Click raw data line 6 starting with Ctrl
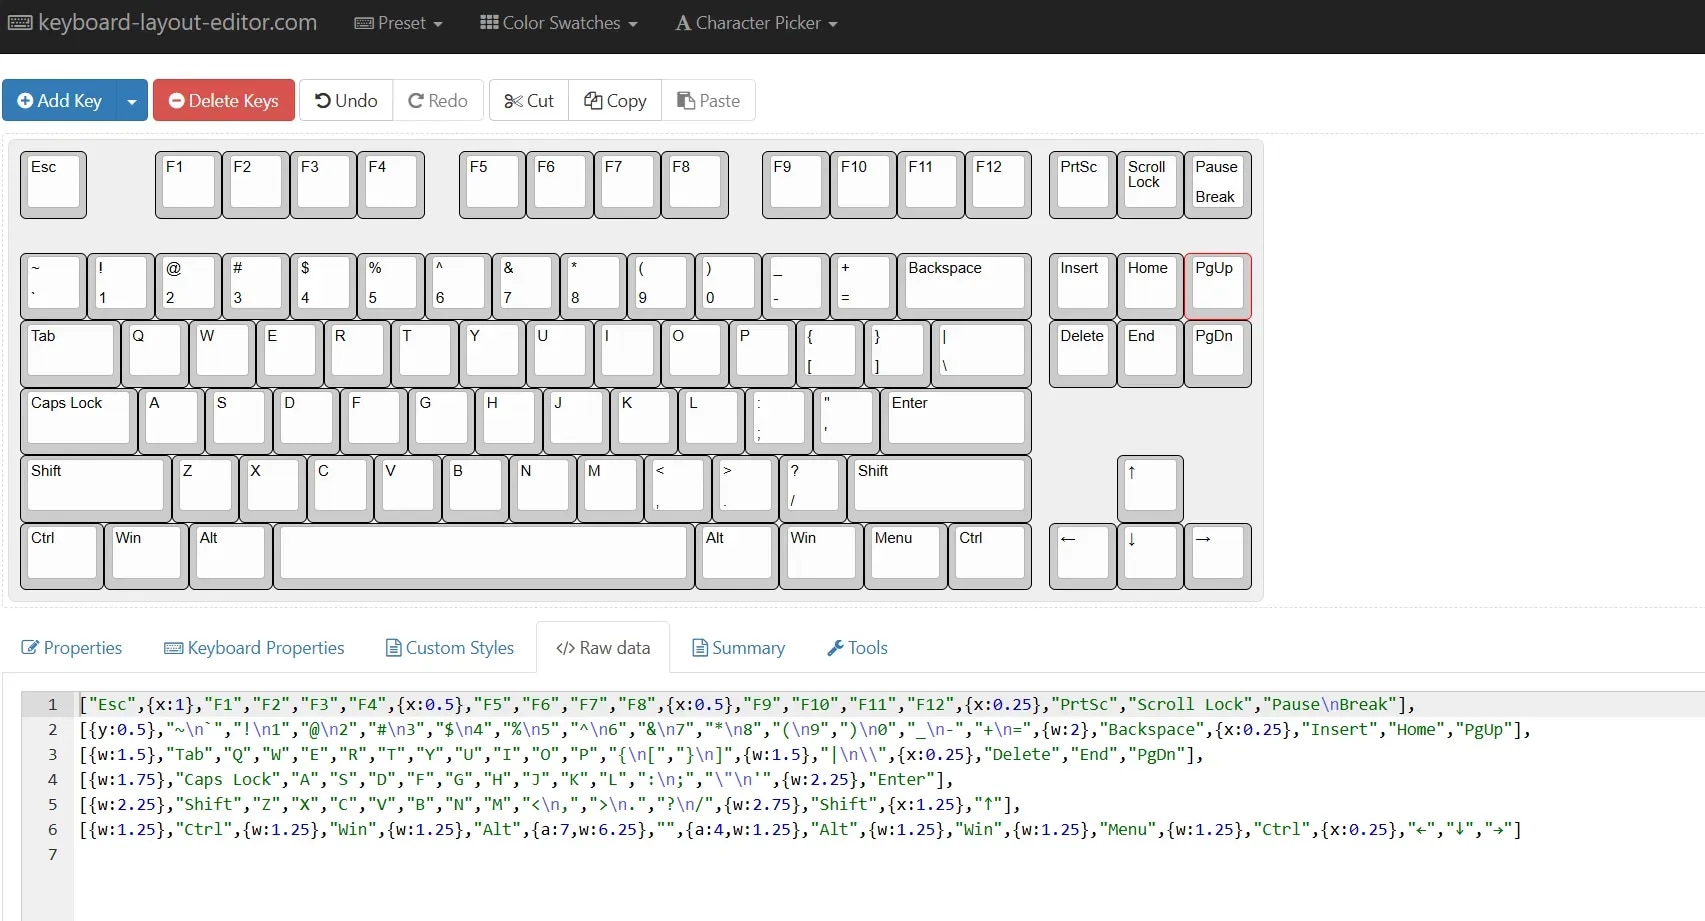Viewport: 1705px width, 921px height. point(800,829)
